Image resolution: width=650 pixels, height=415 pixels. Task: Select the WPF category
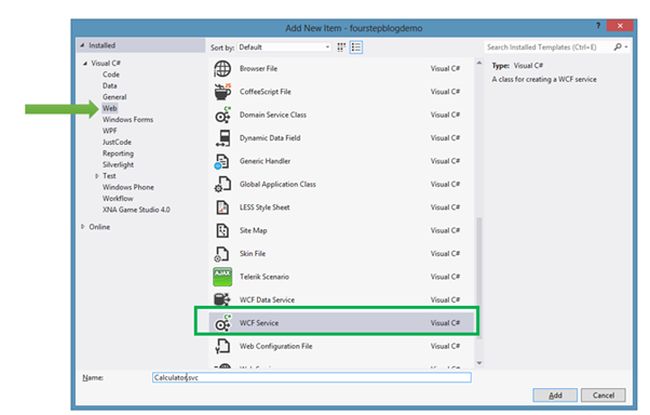(110, 131)
